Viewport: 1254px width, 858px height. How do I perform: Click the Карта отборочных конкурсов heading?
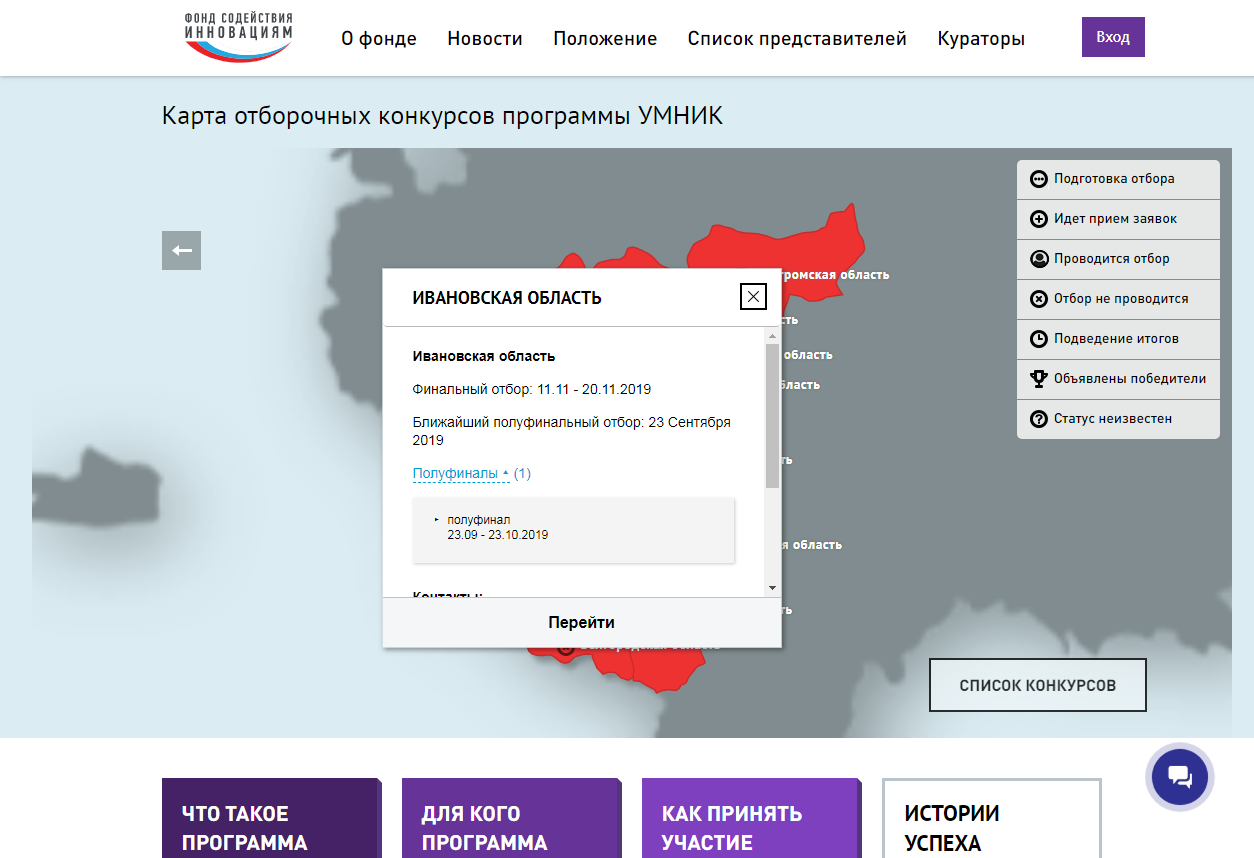pyautogui.click(x=442, y=116)
